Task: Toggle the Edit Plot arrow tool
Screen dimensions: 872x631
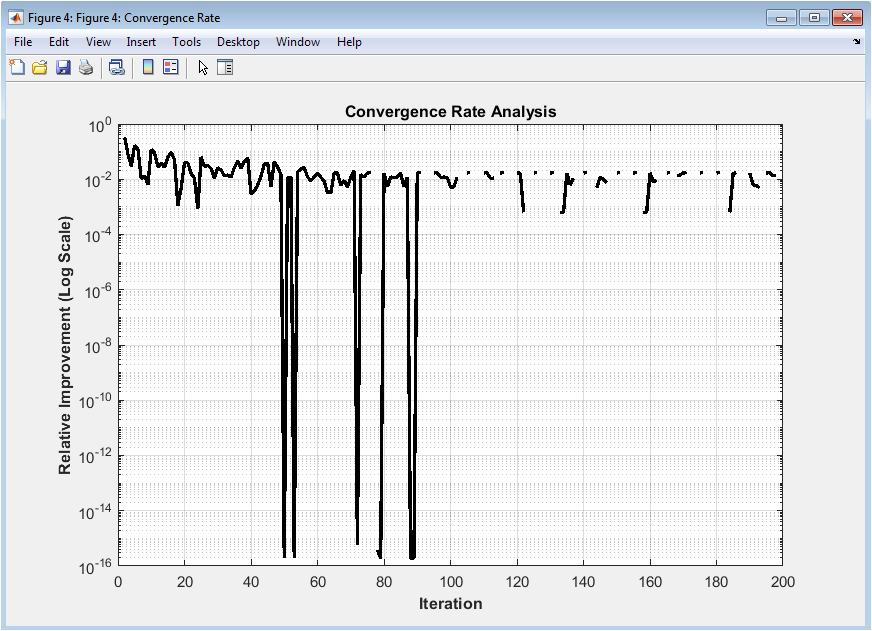Action: point(203,68)
